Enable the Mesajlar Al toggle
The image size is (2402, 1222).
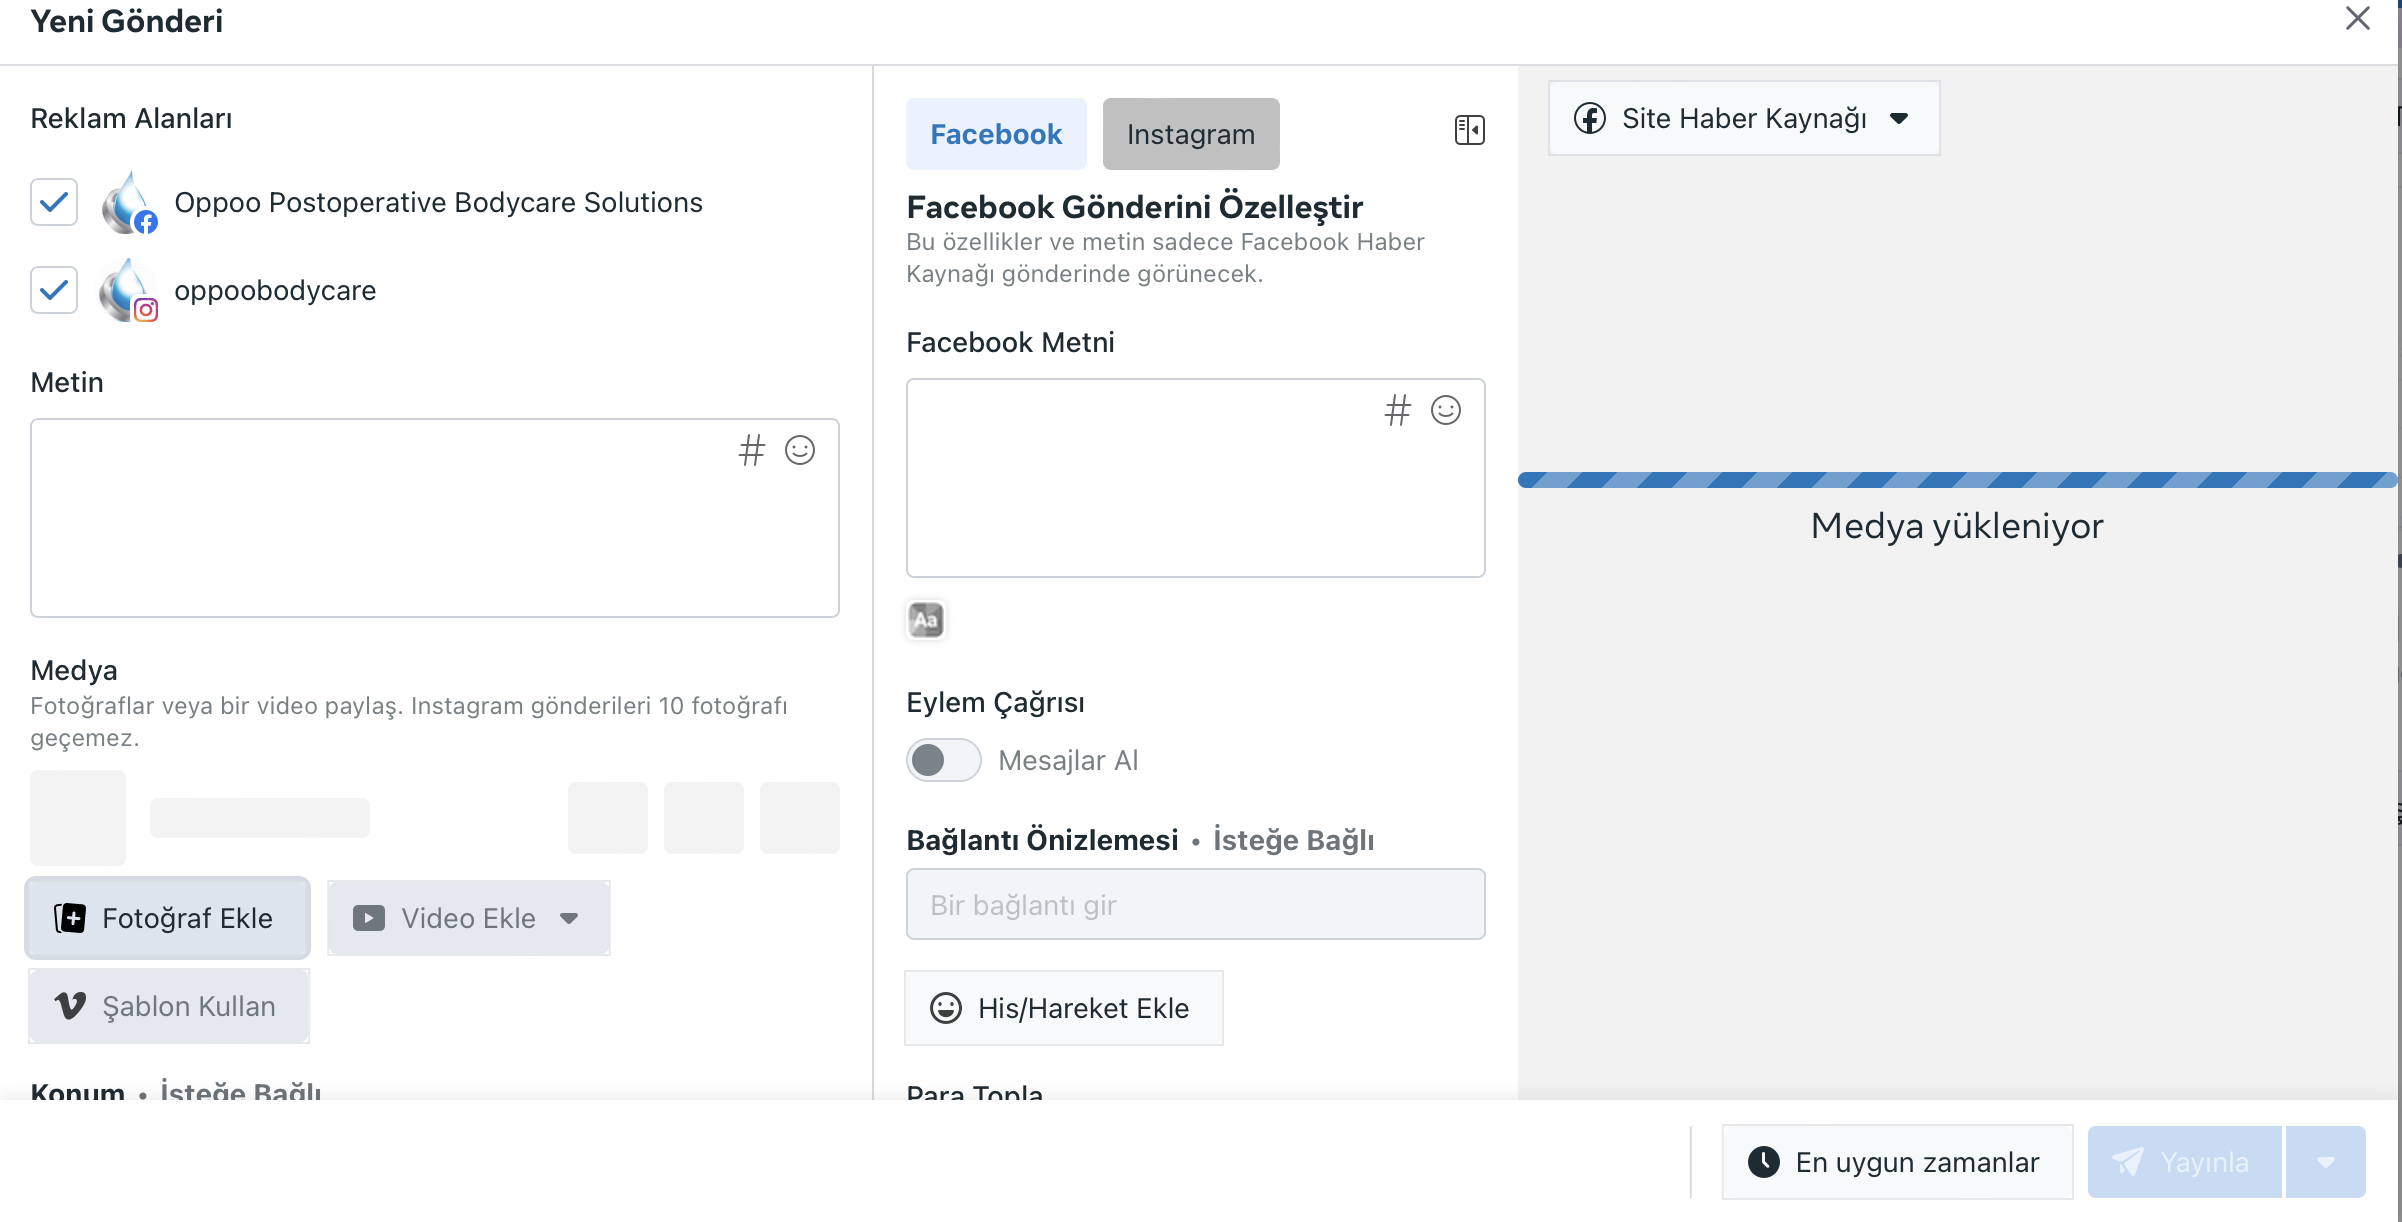(943, 760)
